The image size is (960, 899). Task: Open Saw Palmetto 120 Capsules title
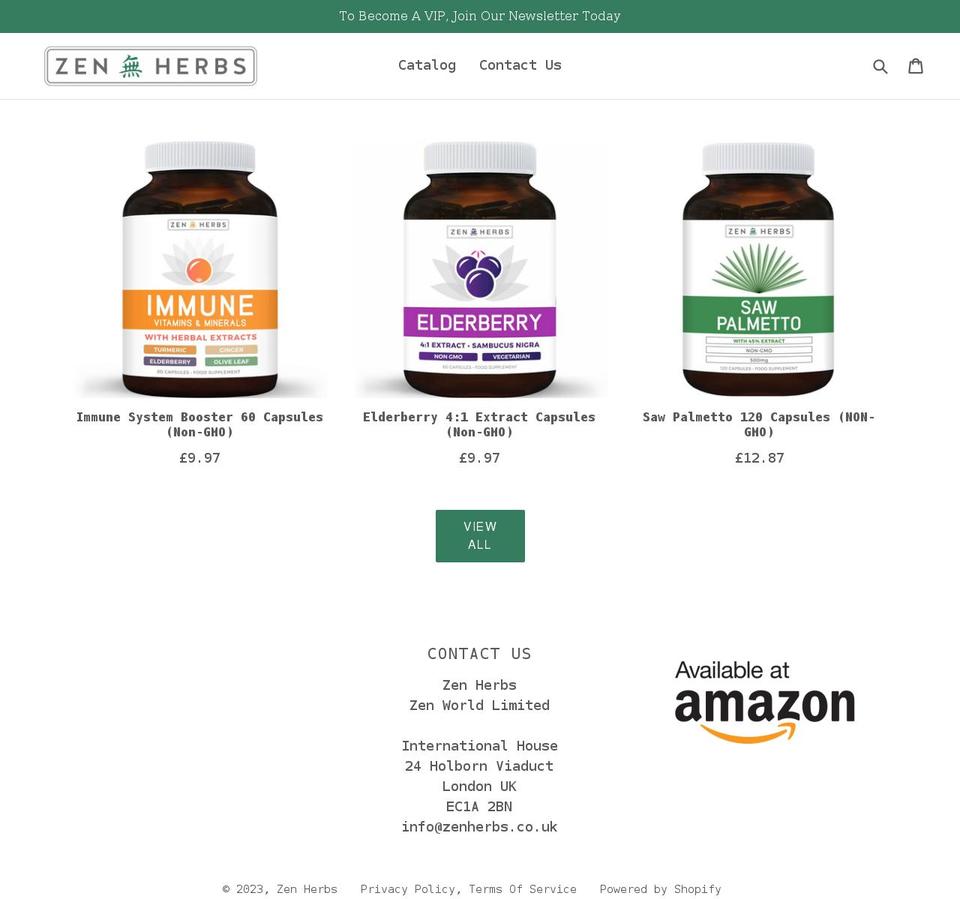(759, 424)
